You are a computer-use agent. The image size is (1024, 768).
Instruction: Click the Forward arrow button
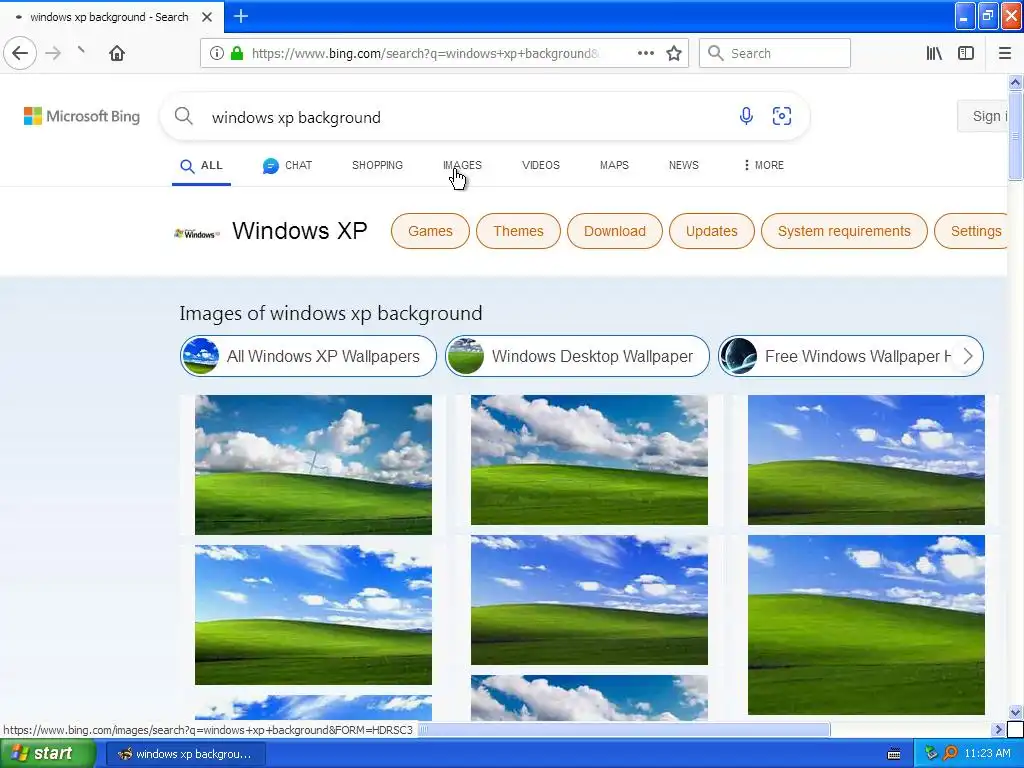(53, 53)
